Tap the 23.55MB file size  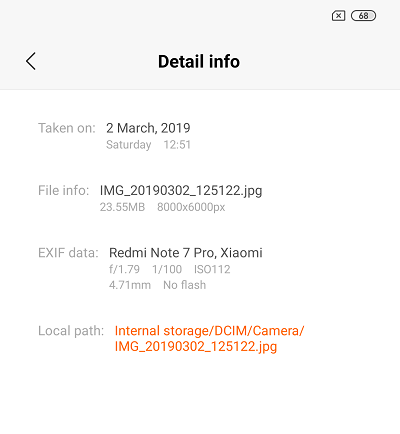click(x=122, y=207)
